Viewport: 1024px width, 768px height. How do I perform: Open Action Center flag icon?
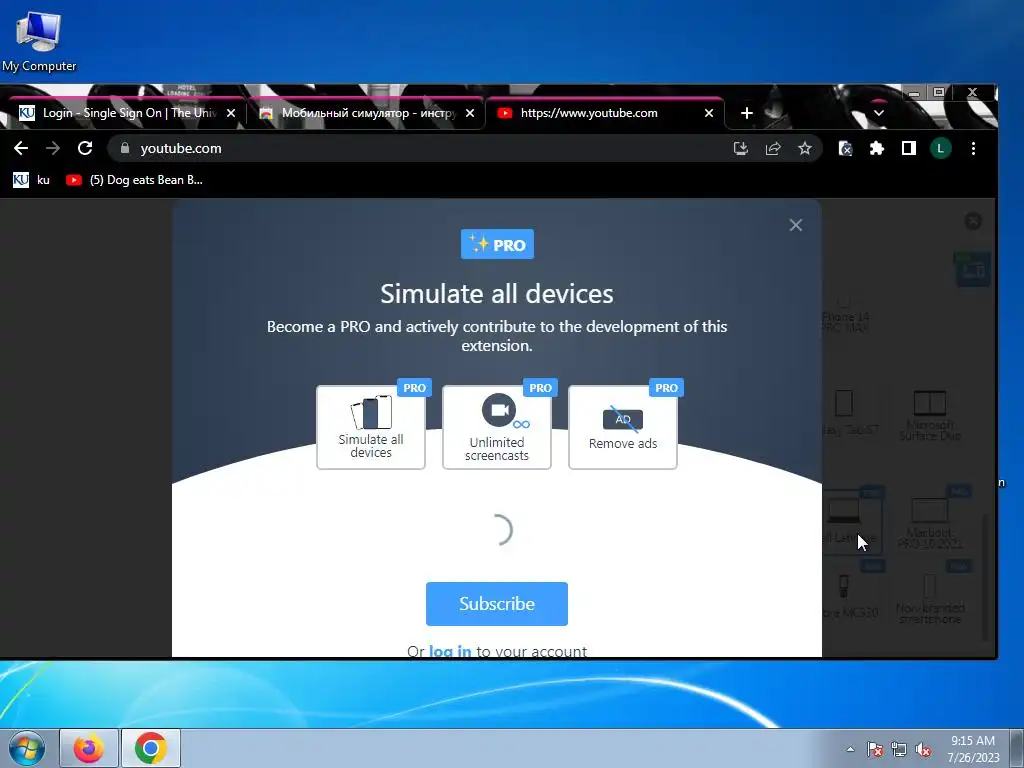point(875,749)
